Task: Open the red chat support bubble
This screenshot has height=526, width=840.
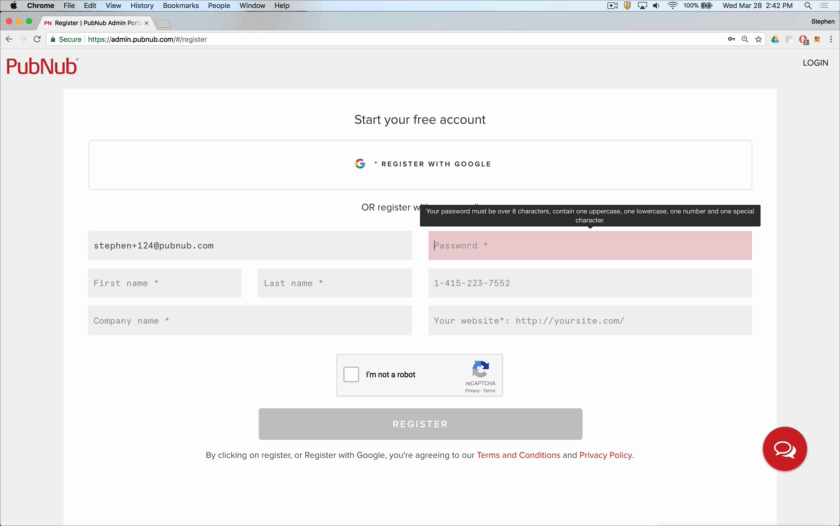Action: [x=784, y=449]
